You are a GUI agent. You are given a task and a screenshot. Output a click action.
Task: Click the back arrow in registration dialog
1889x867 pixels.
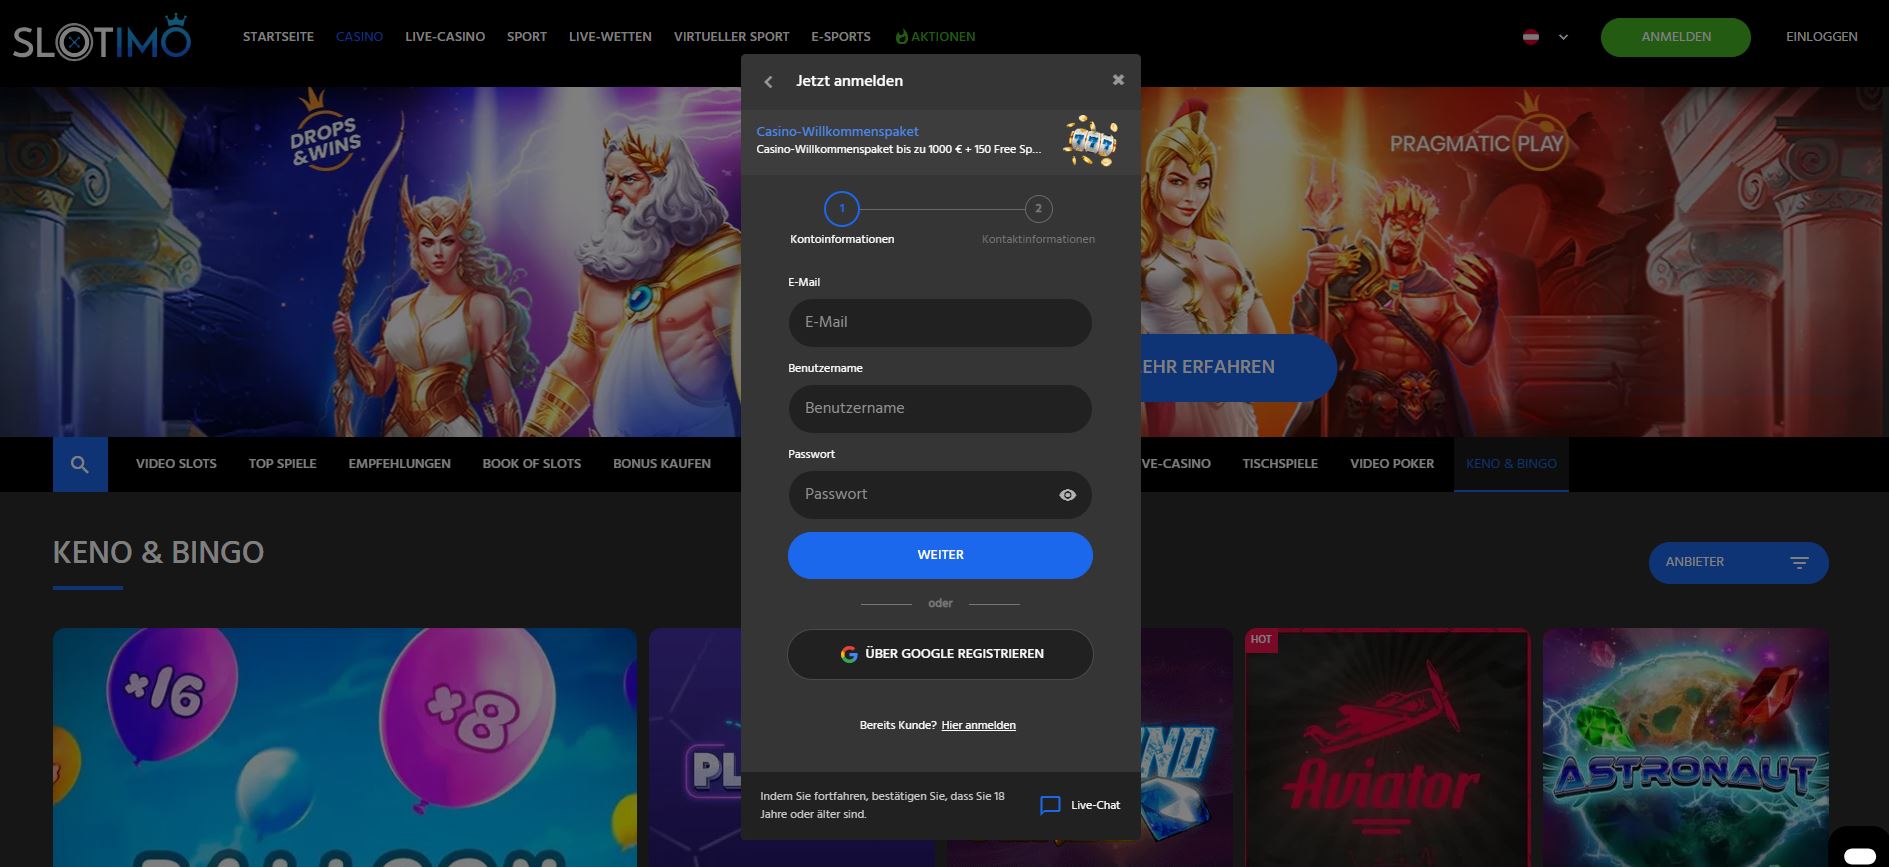click(768, 82)
